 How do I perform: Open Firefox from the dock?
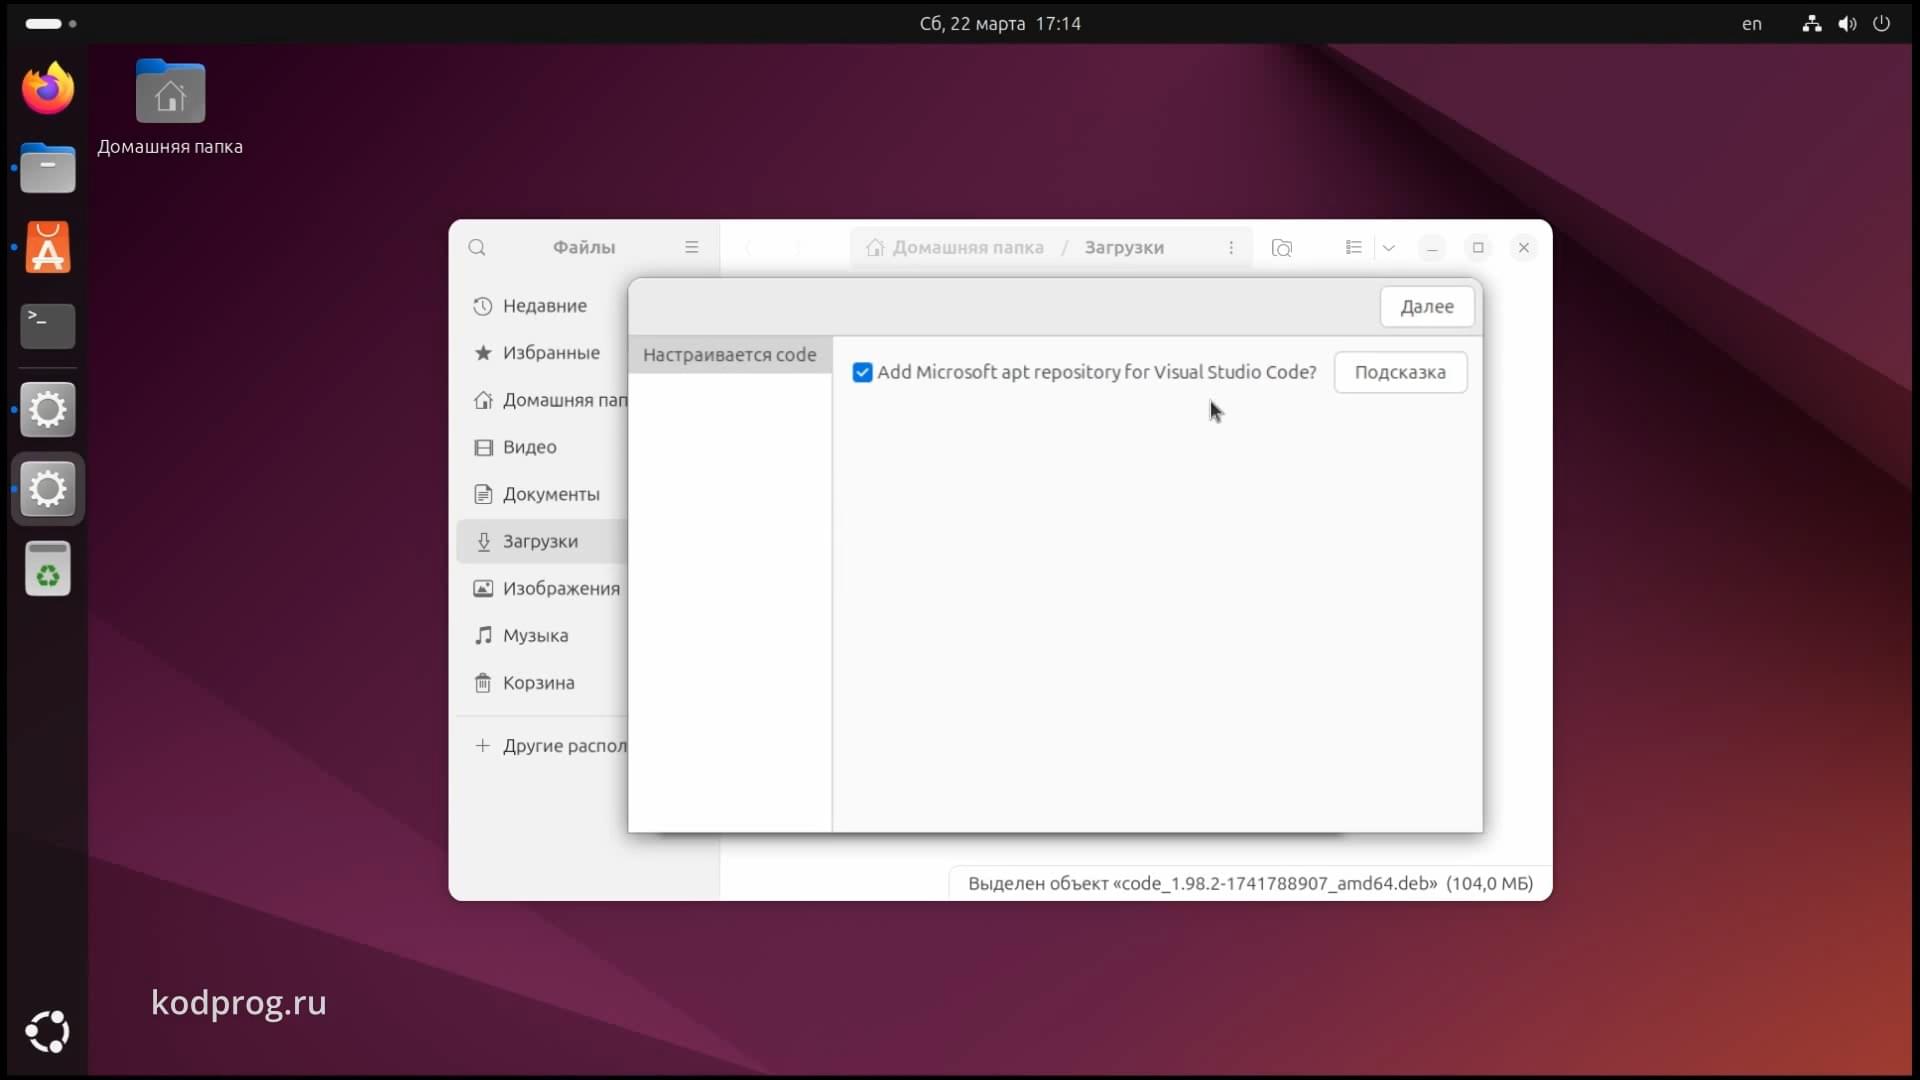48,88
